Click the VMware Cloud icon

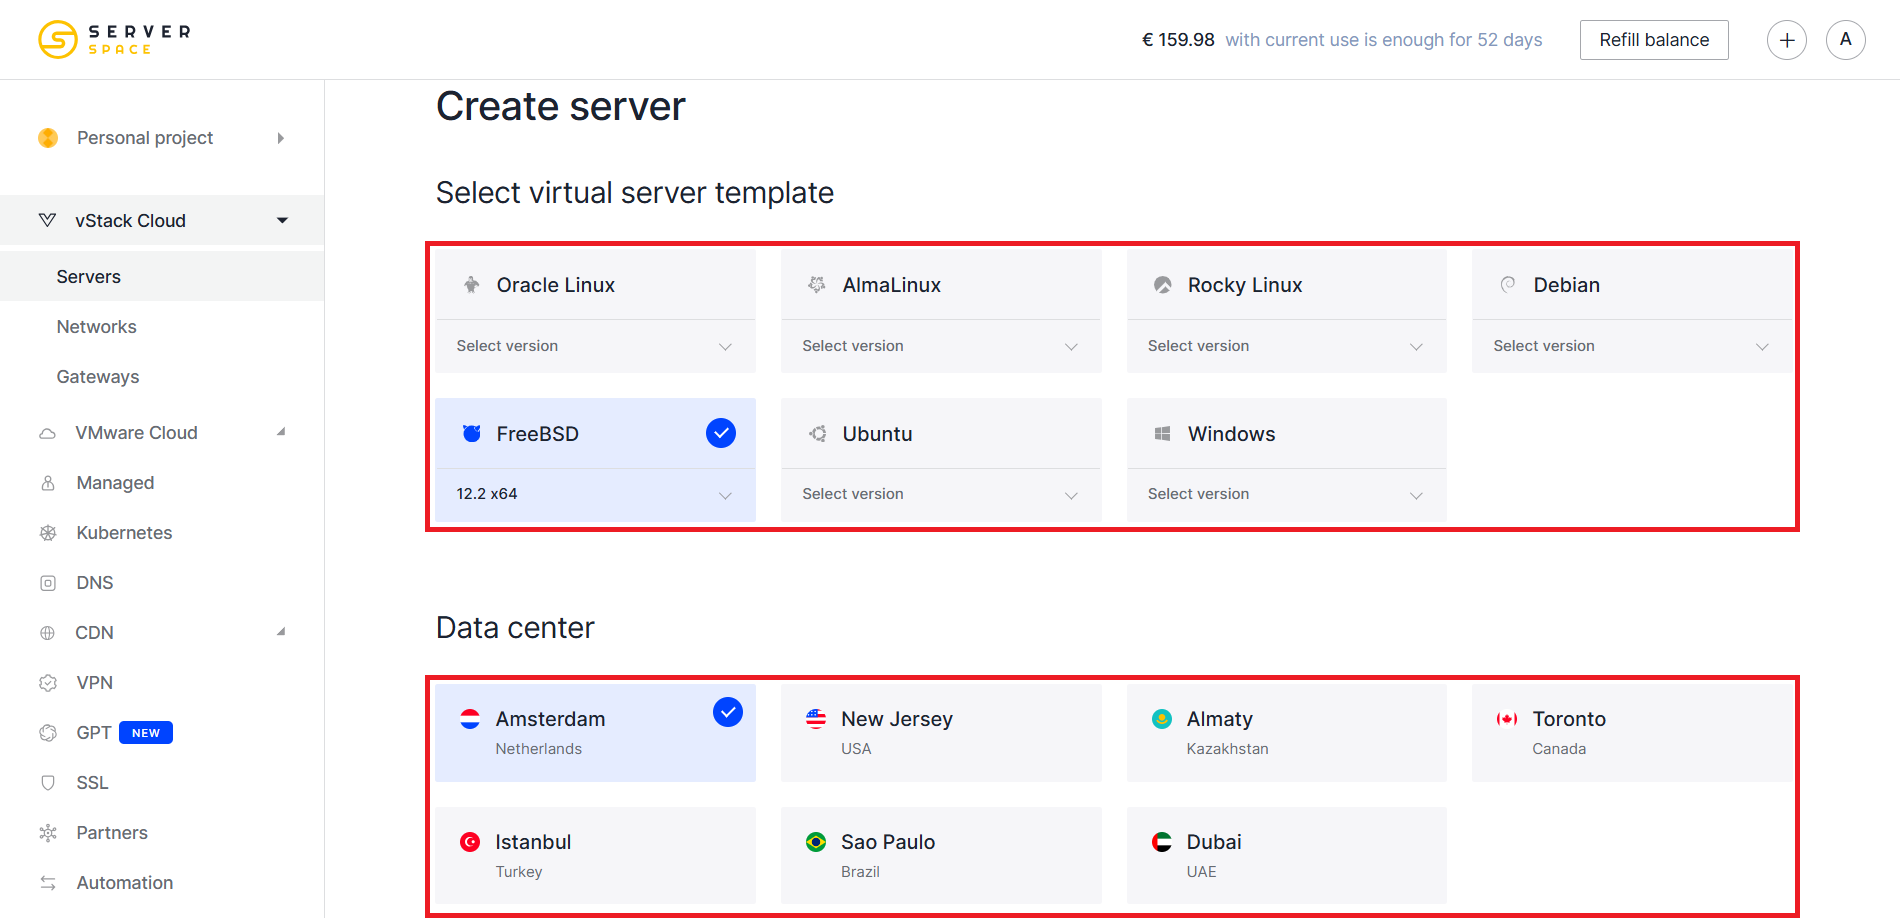pyautogui.click(x=47, y=433)
